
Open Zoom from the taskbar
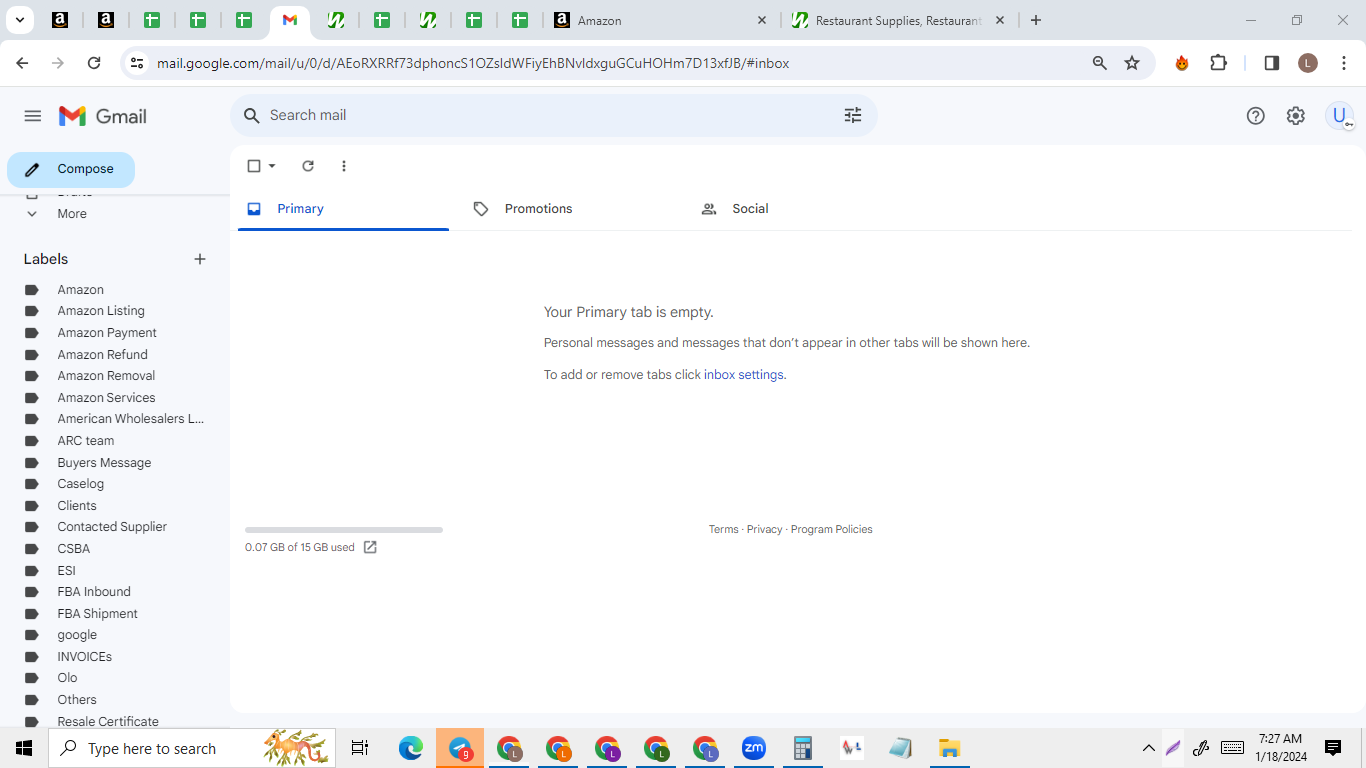click(753, 748)
